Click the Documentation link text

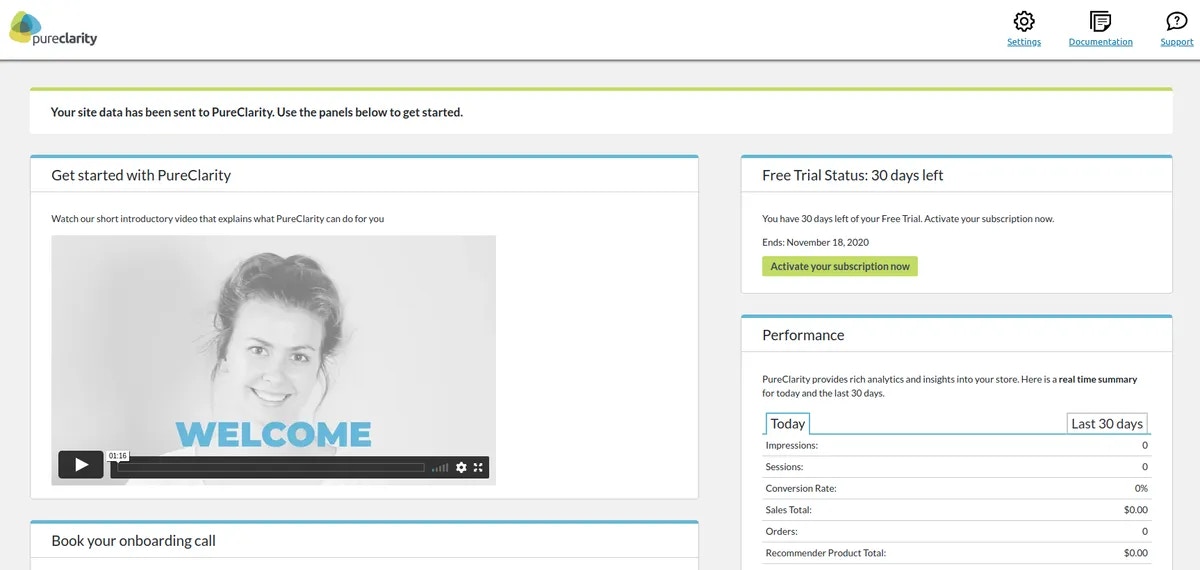1101,42
